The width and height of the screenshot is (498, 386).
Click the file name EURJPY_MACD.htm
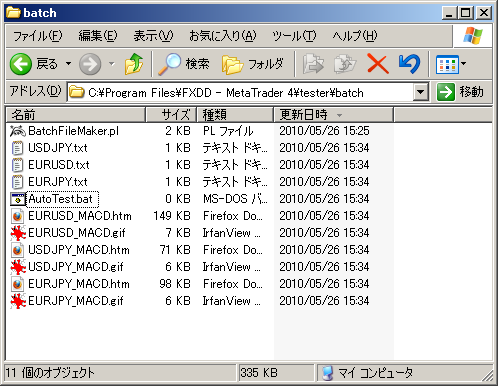tap(79, 284)
